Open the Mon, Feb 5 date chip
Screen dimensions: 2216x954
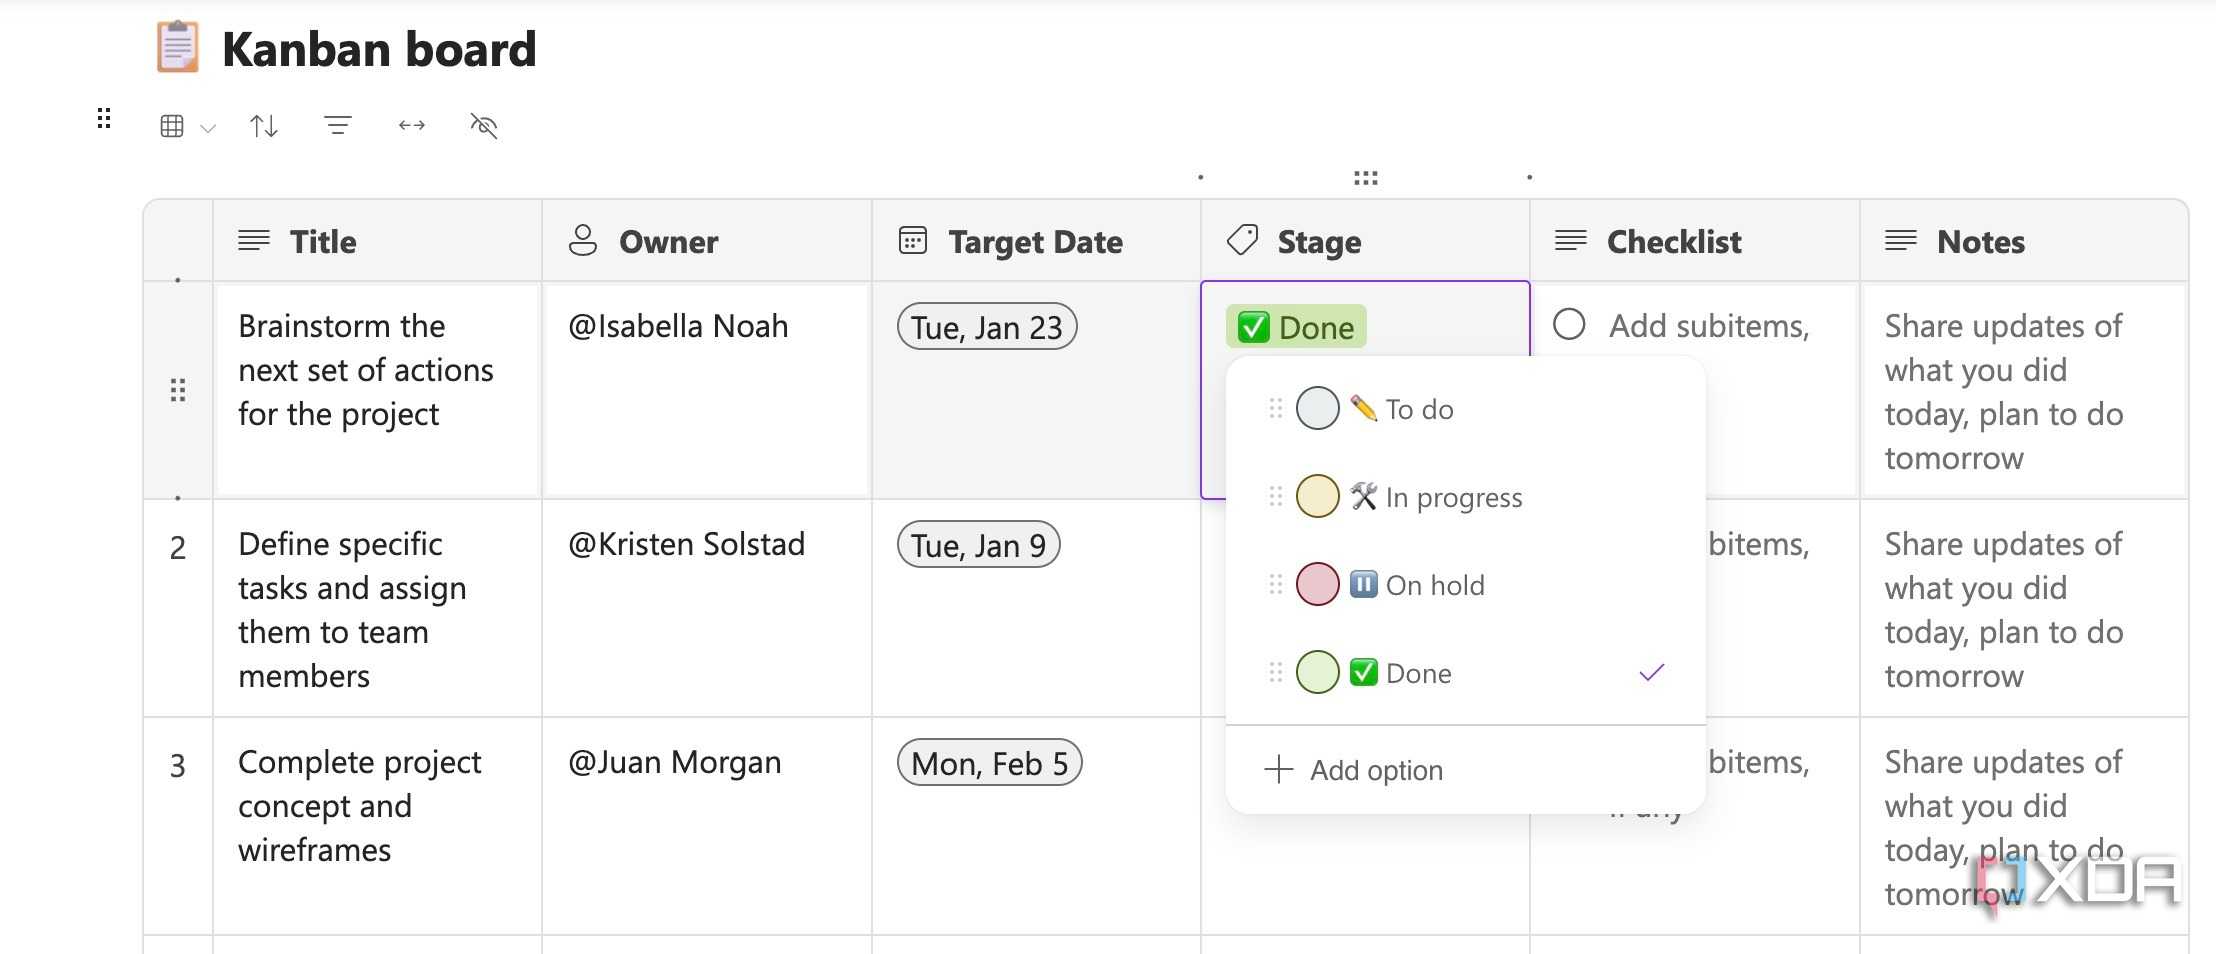click(990, 763)
